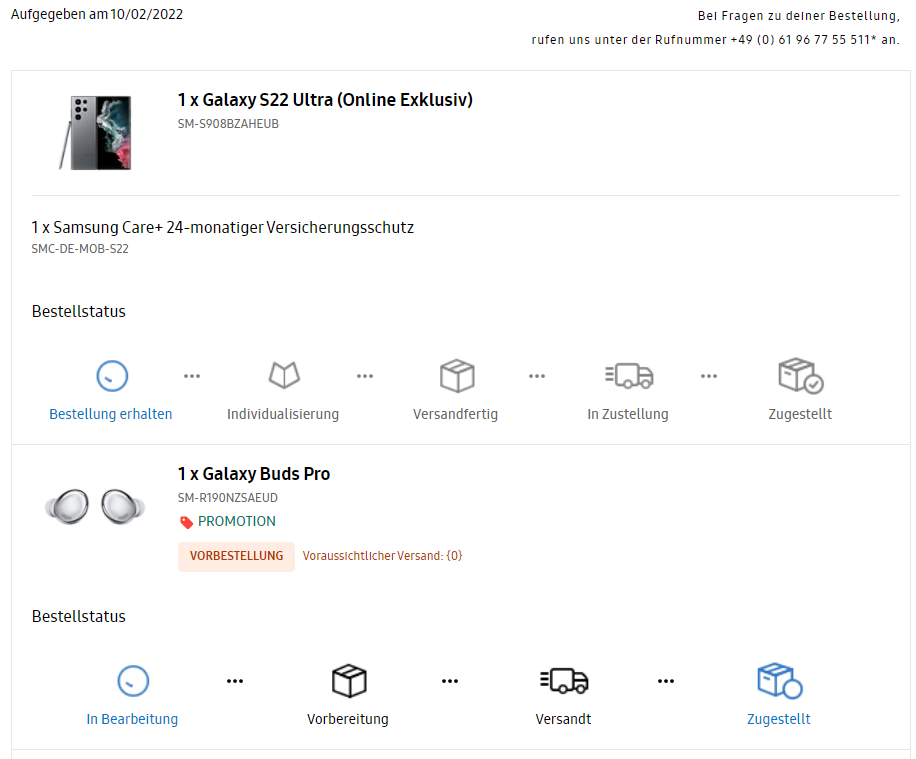Click the Bestellstatus heading above In Bearbeitung
The width and height of the screenshot is (916, 759).
(x=79, y=616)
